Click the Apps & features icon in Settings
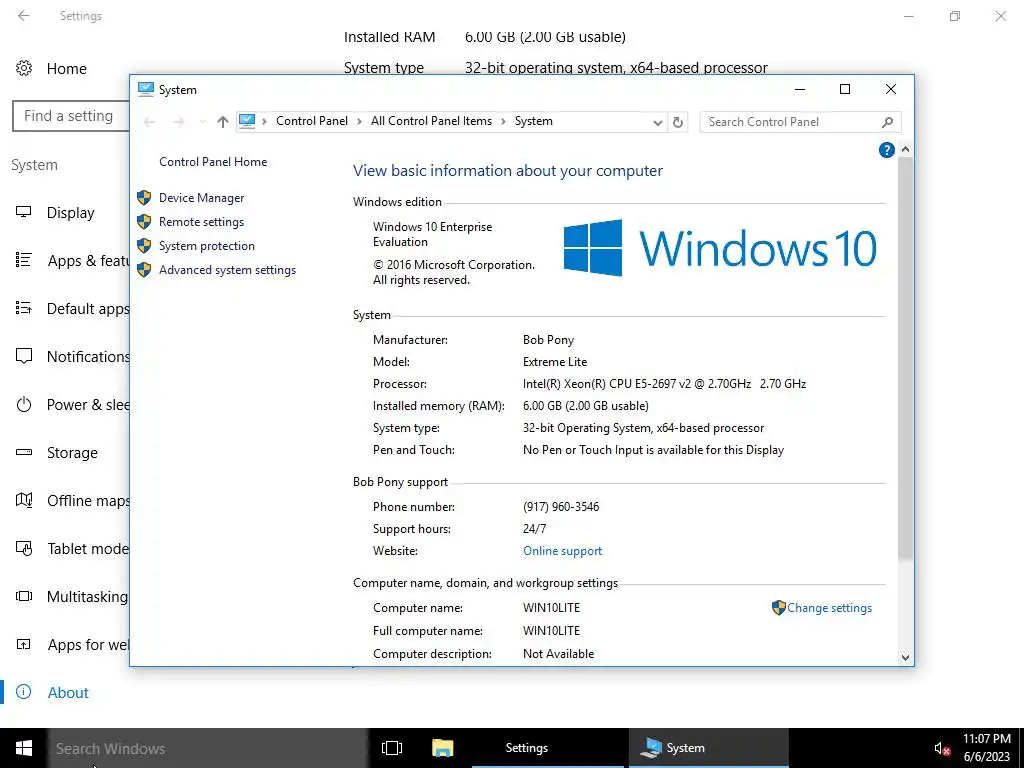 pyautogui.click(x=24, y=261)
